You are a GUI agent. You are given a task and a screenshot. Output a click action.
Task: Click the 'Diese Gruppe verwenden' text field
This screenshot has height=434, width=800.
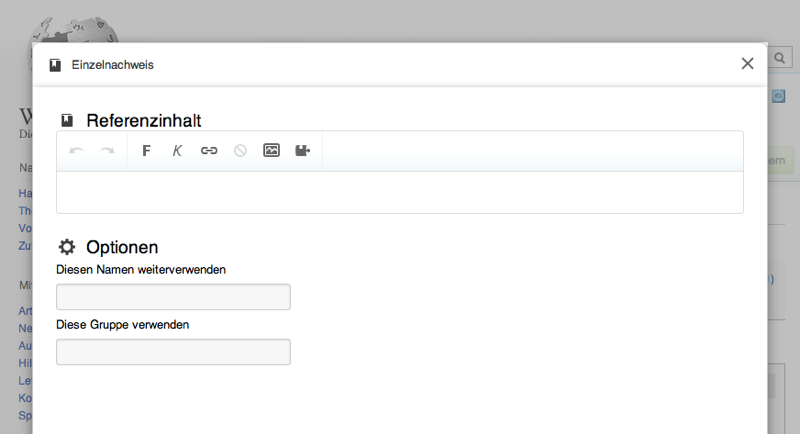173,352
